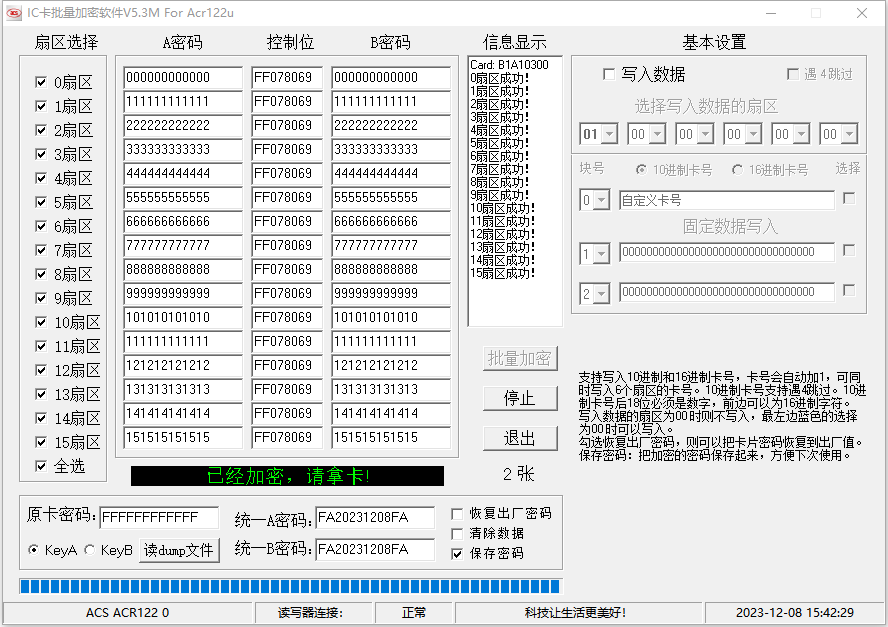Open the block dropdown showing 1
The height and width of the screenshot is (627, 888).
pyautogui.click(x=601, y=254)
